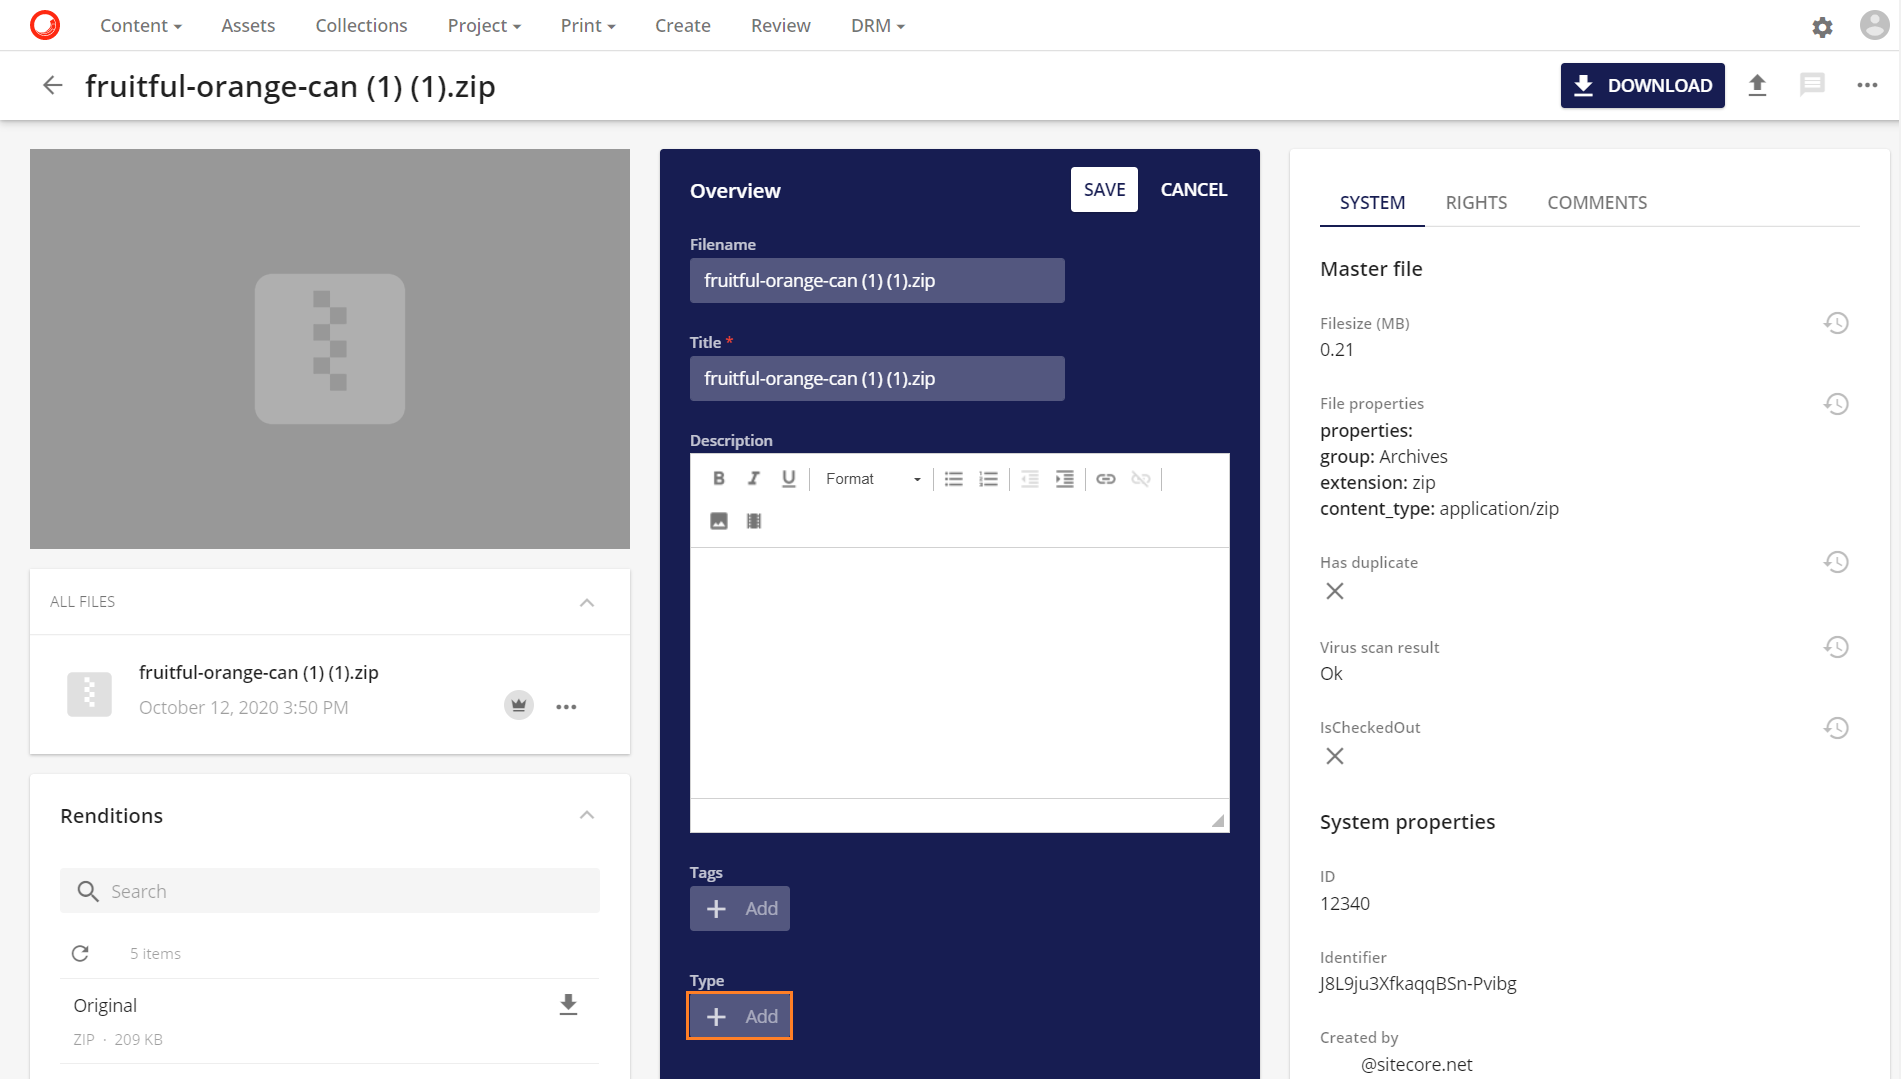Viewport: 1901px width, 1079px height.
Task: Save the overview changes
Action: 1104,189
